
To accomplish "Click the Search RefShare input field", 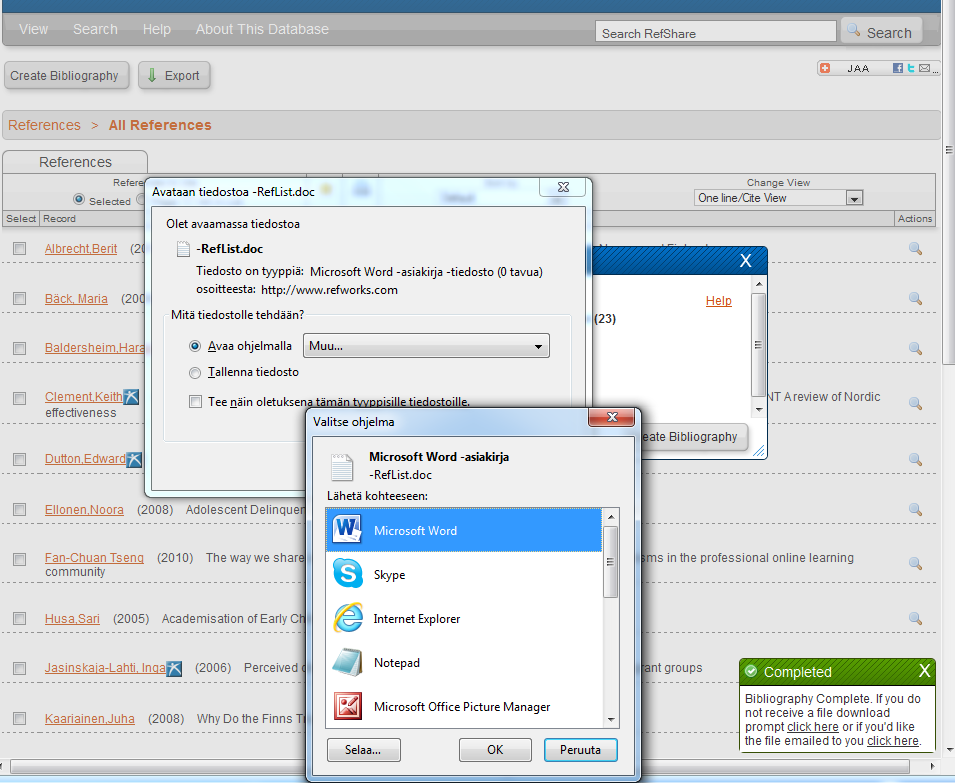I will (716, 32).
